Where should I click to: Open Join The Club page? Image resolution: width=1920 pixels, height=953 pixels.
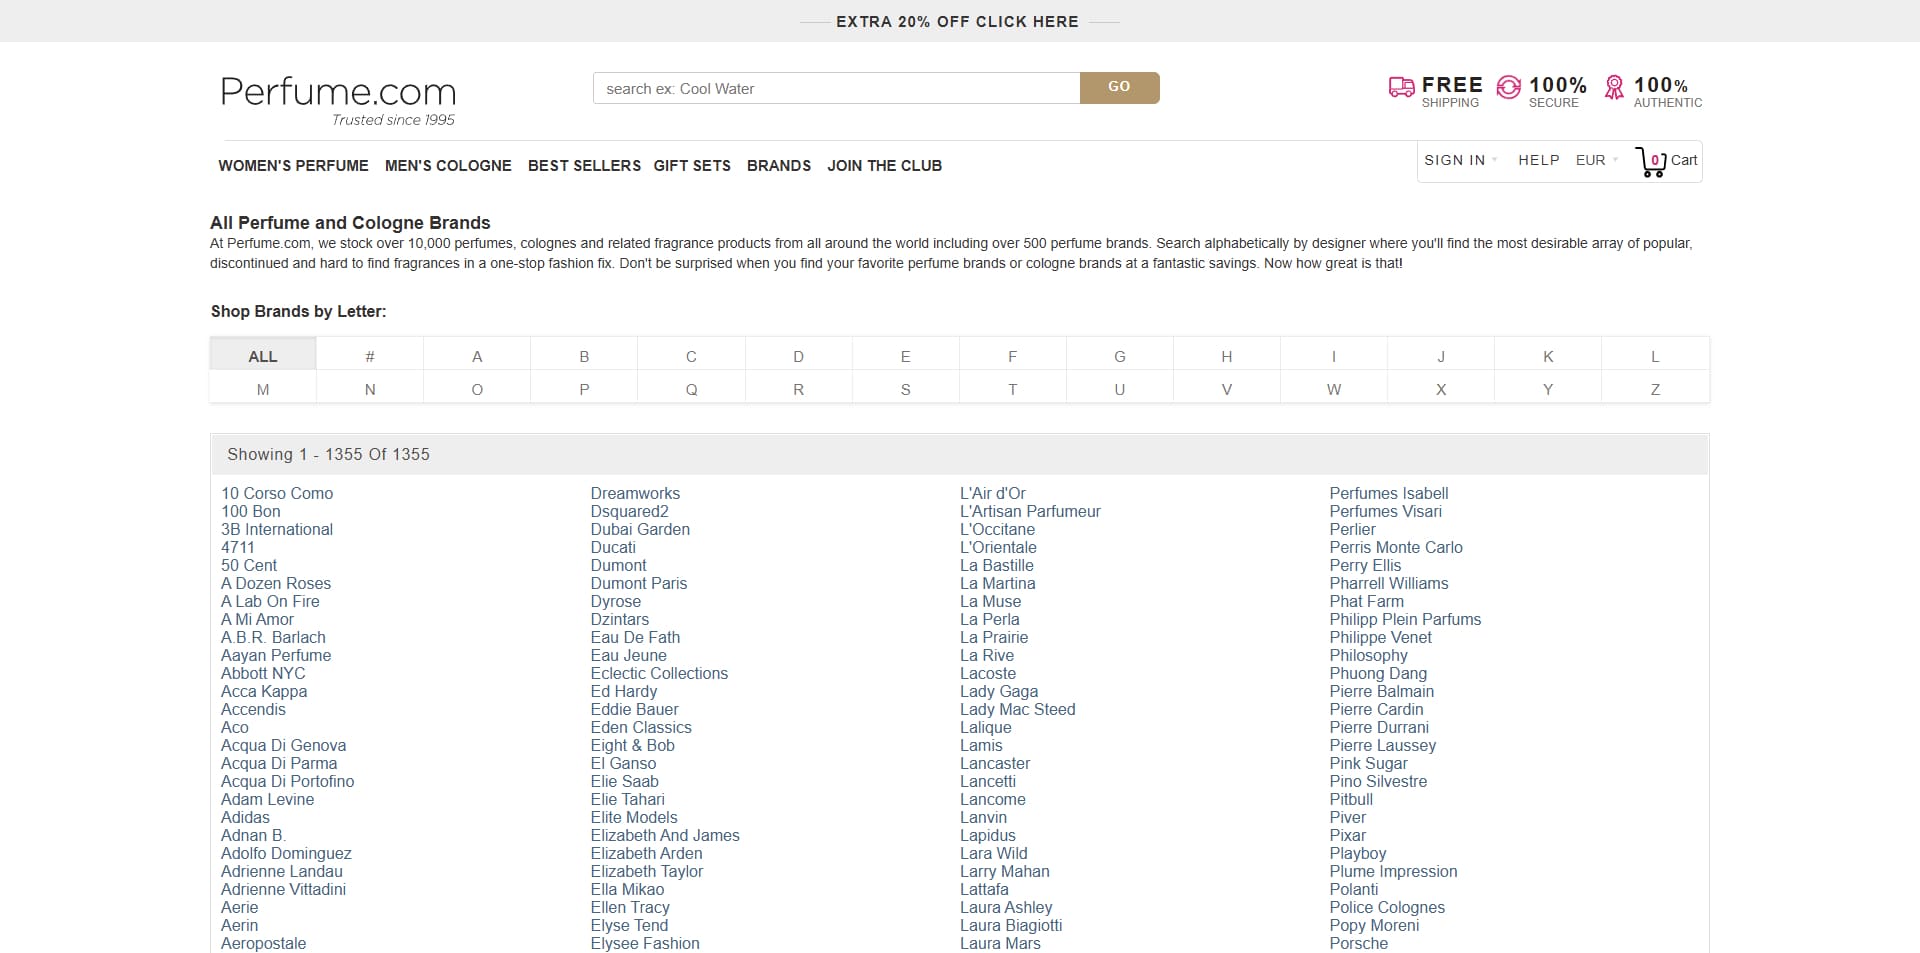tap(884, 166)
